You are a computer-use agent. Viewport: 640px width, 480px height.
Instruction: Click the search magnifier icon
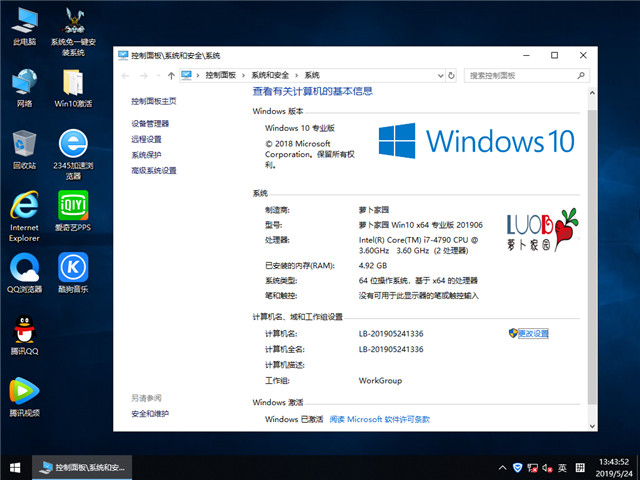pos(581,76)
